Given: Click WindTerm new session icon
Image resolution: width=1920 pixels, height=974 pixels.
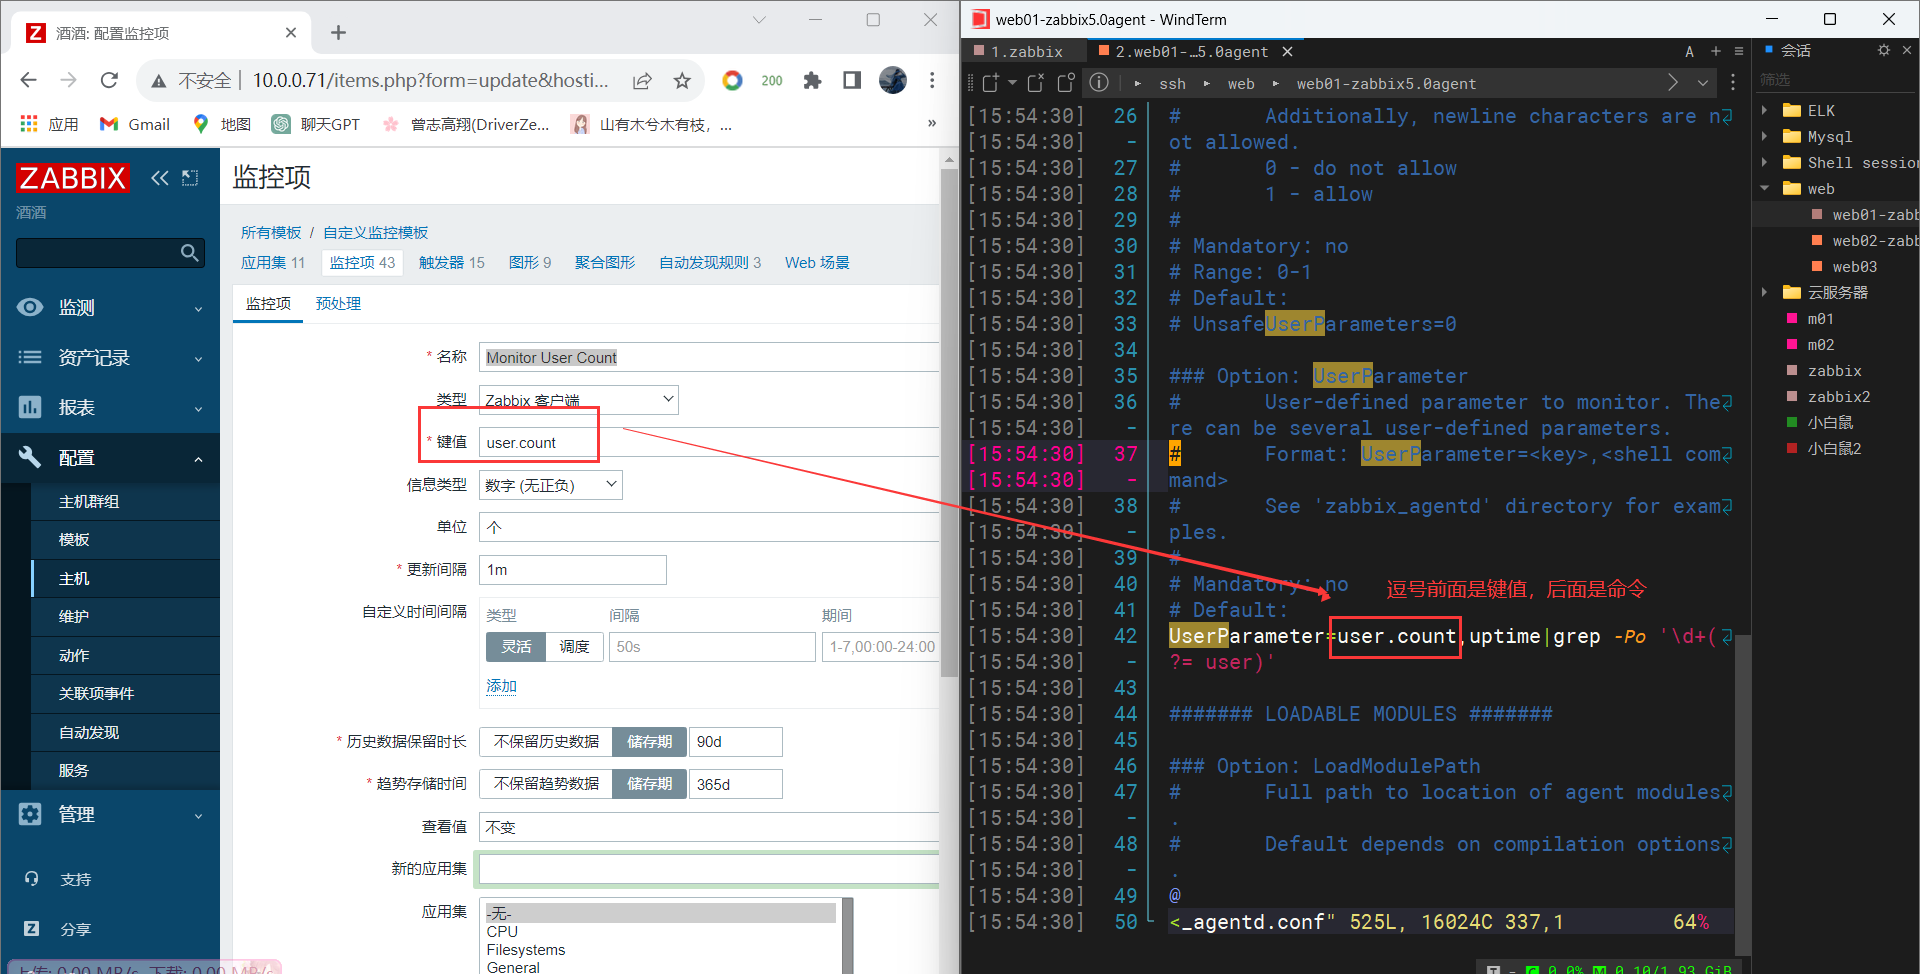Looking at the screenshot, I should [990, 83].
